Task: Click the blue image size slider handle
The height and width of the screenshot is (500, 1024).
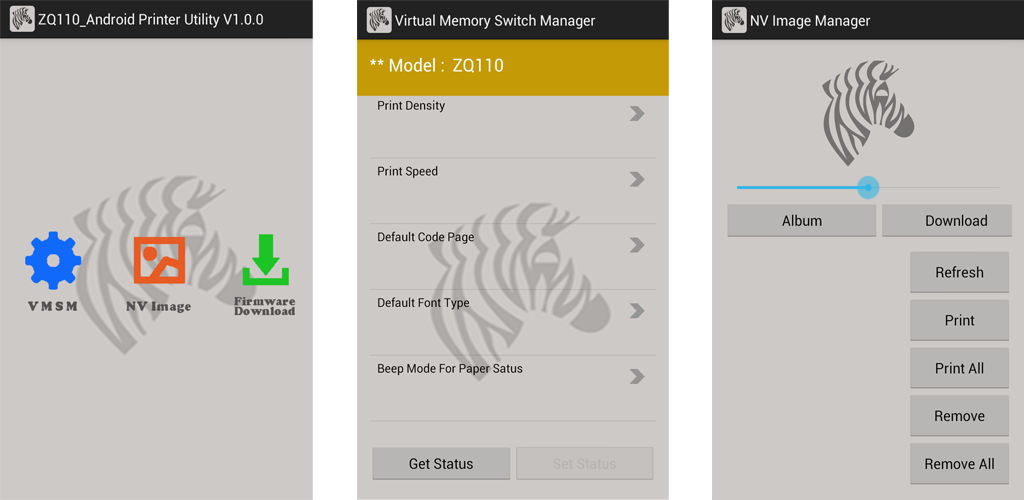Action: (x=868, y=187)
